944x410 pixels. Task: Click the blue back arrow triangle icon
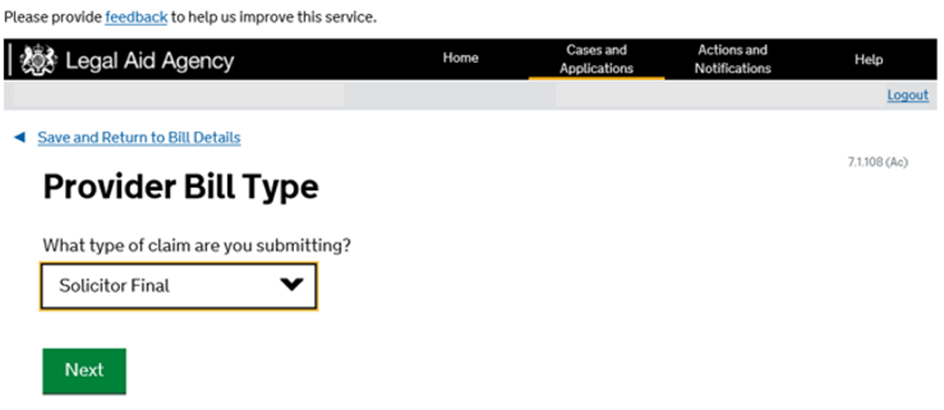[19, 138]
